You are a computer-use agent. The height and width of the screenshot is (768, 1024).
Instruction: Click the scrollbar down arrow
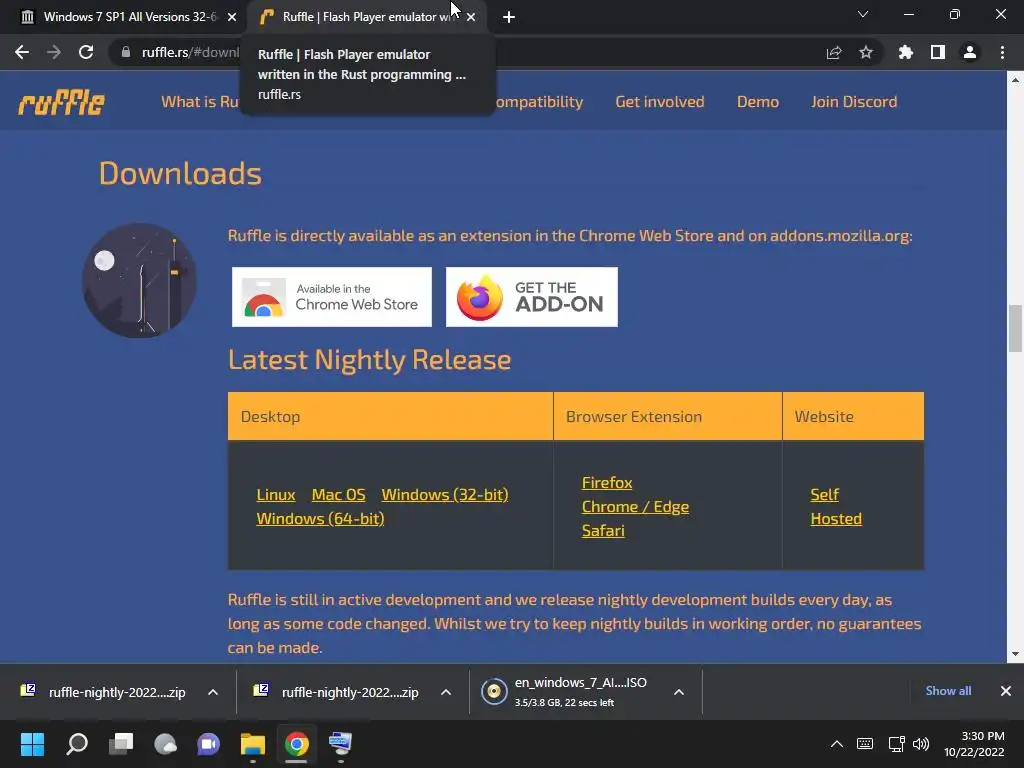(x=1015, y=654)
